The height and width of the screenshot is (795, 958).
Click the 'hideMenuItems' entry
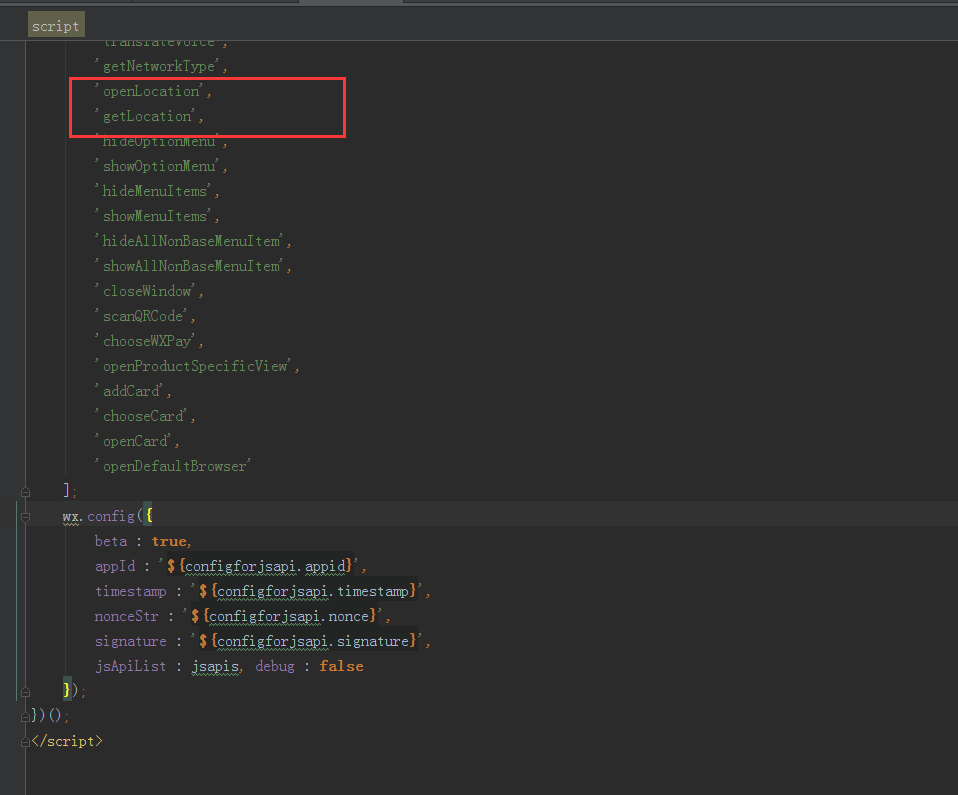155,191
